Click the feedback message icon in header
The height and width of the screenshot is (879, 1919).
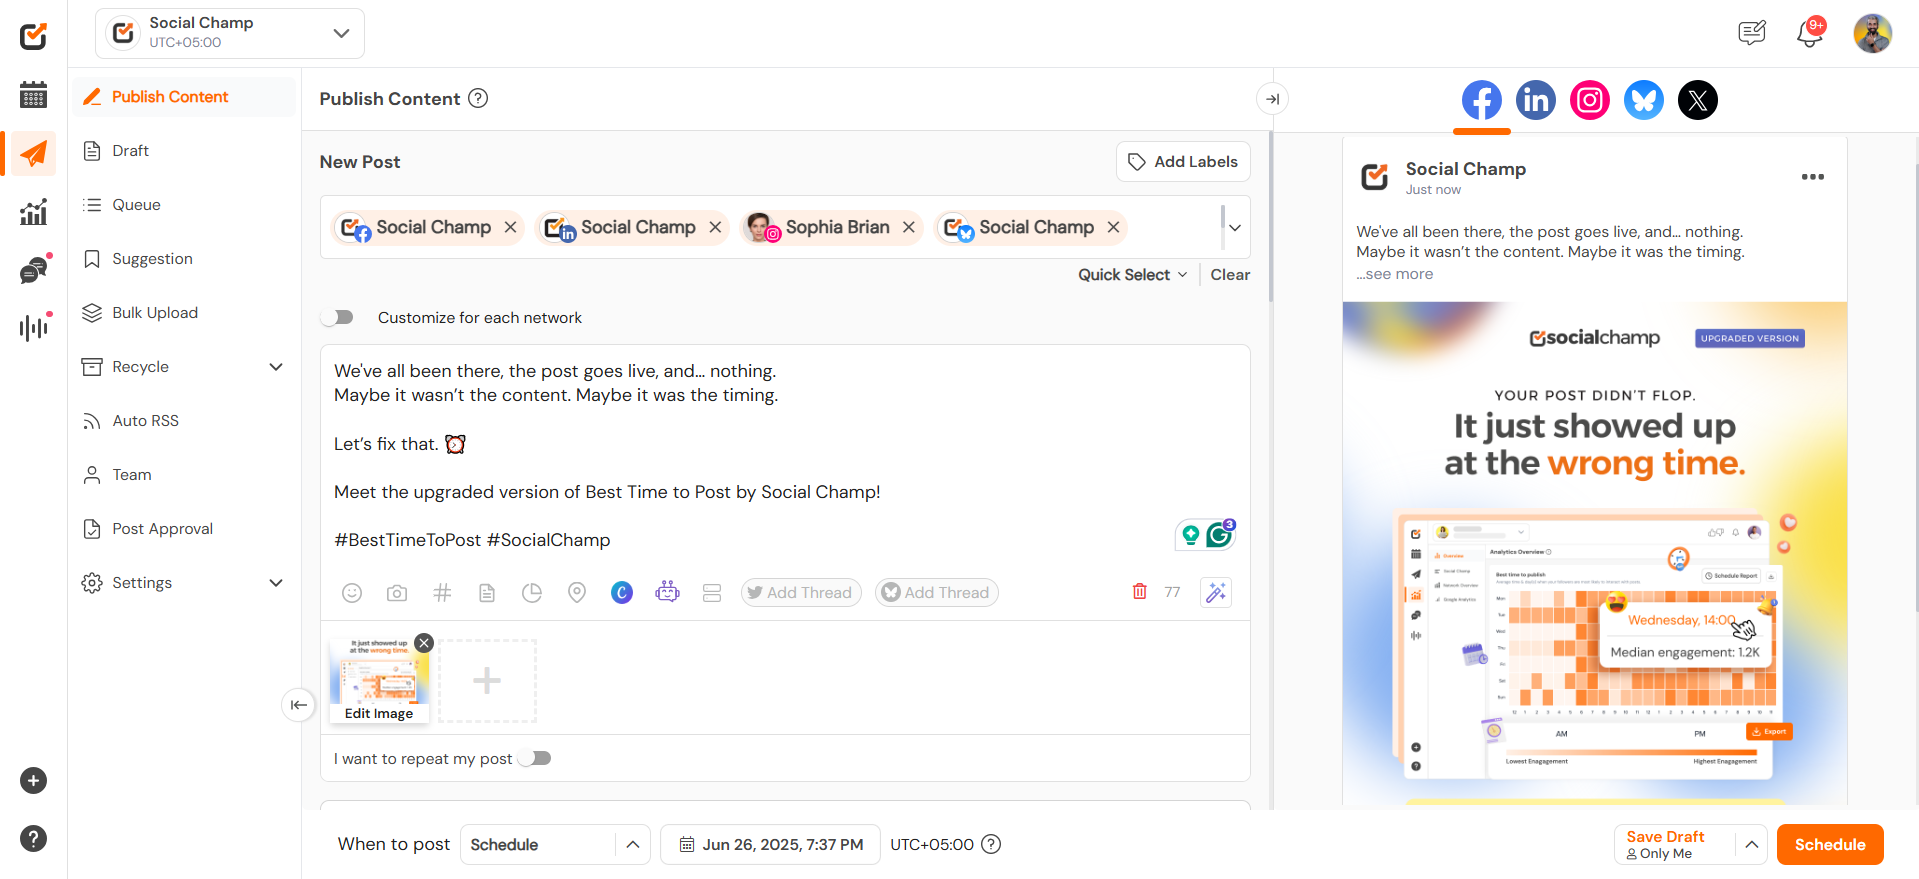pos(1752,34)
